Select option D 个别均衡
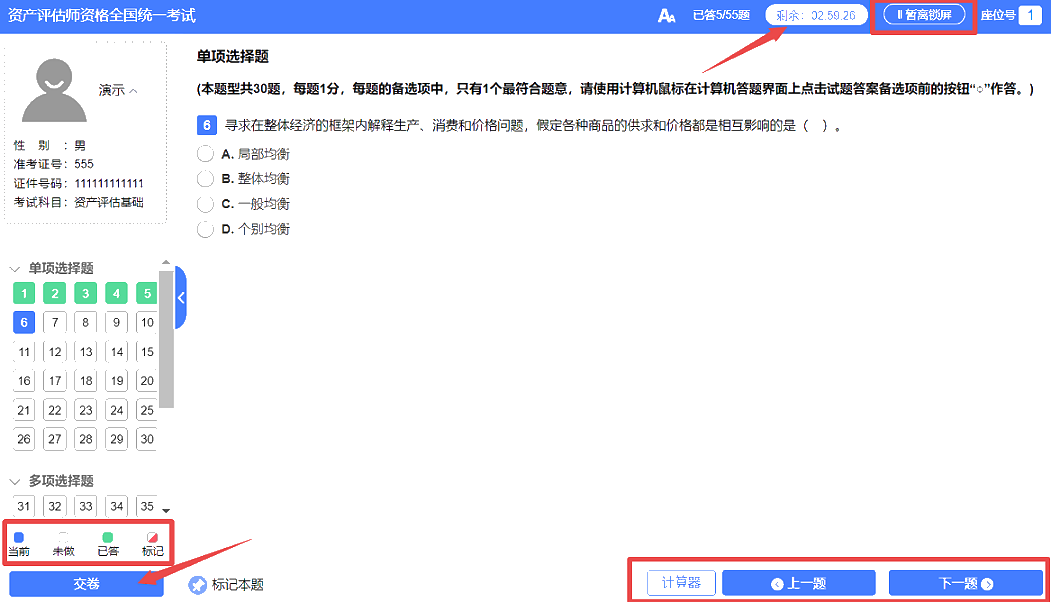Viewport: 1051px width, 602px height. point(205,229)
